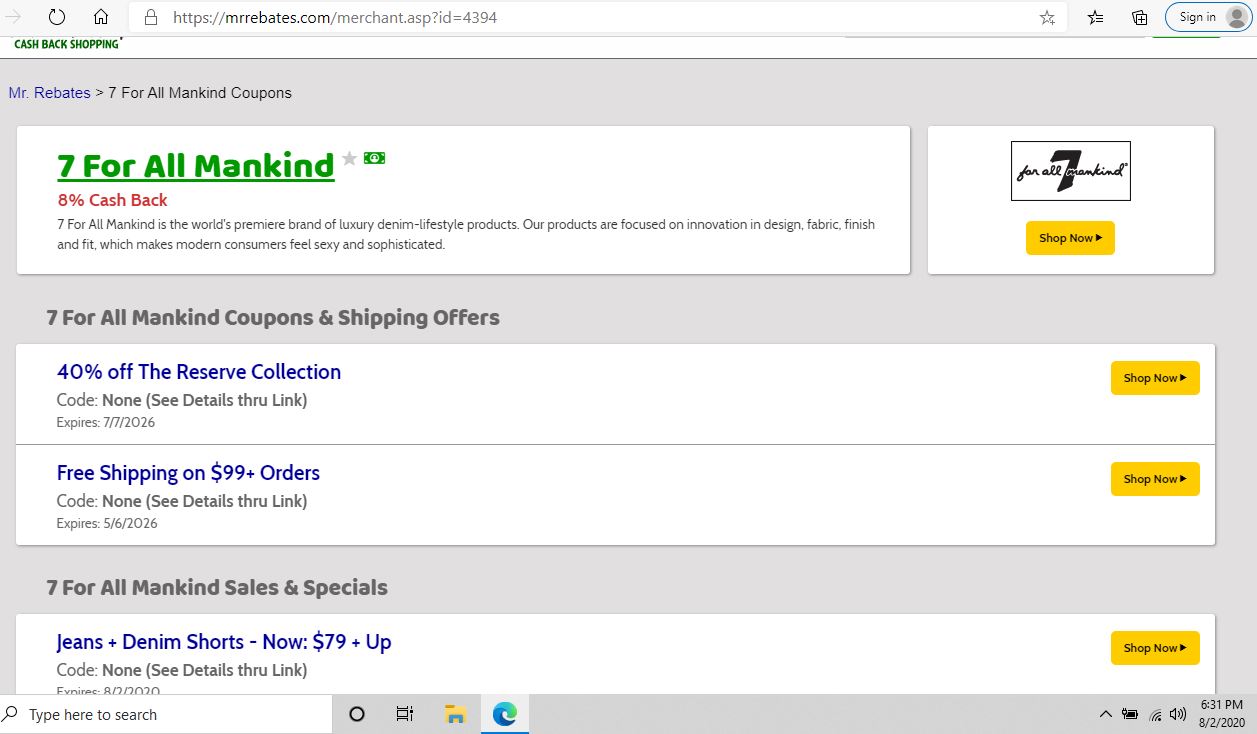The width and height of the screenshot is (1257, 734).
Task: Open the 40% off The Reserve Collection offer
Action: [x=199, y=372]
